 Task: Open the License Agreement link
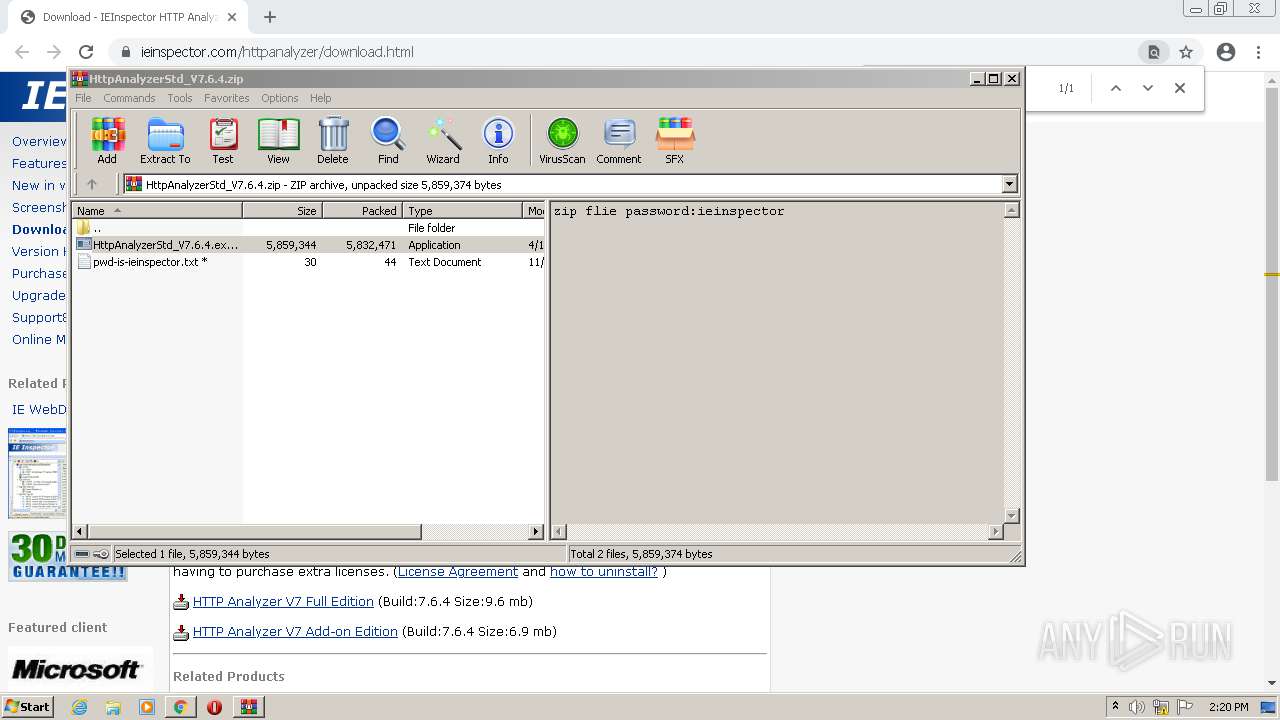coord(458,572)
